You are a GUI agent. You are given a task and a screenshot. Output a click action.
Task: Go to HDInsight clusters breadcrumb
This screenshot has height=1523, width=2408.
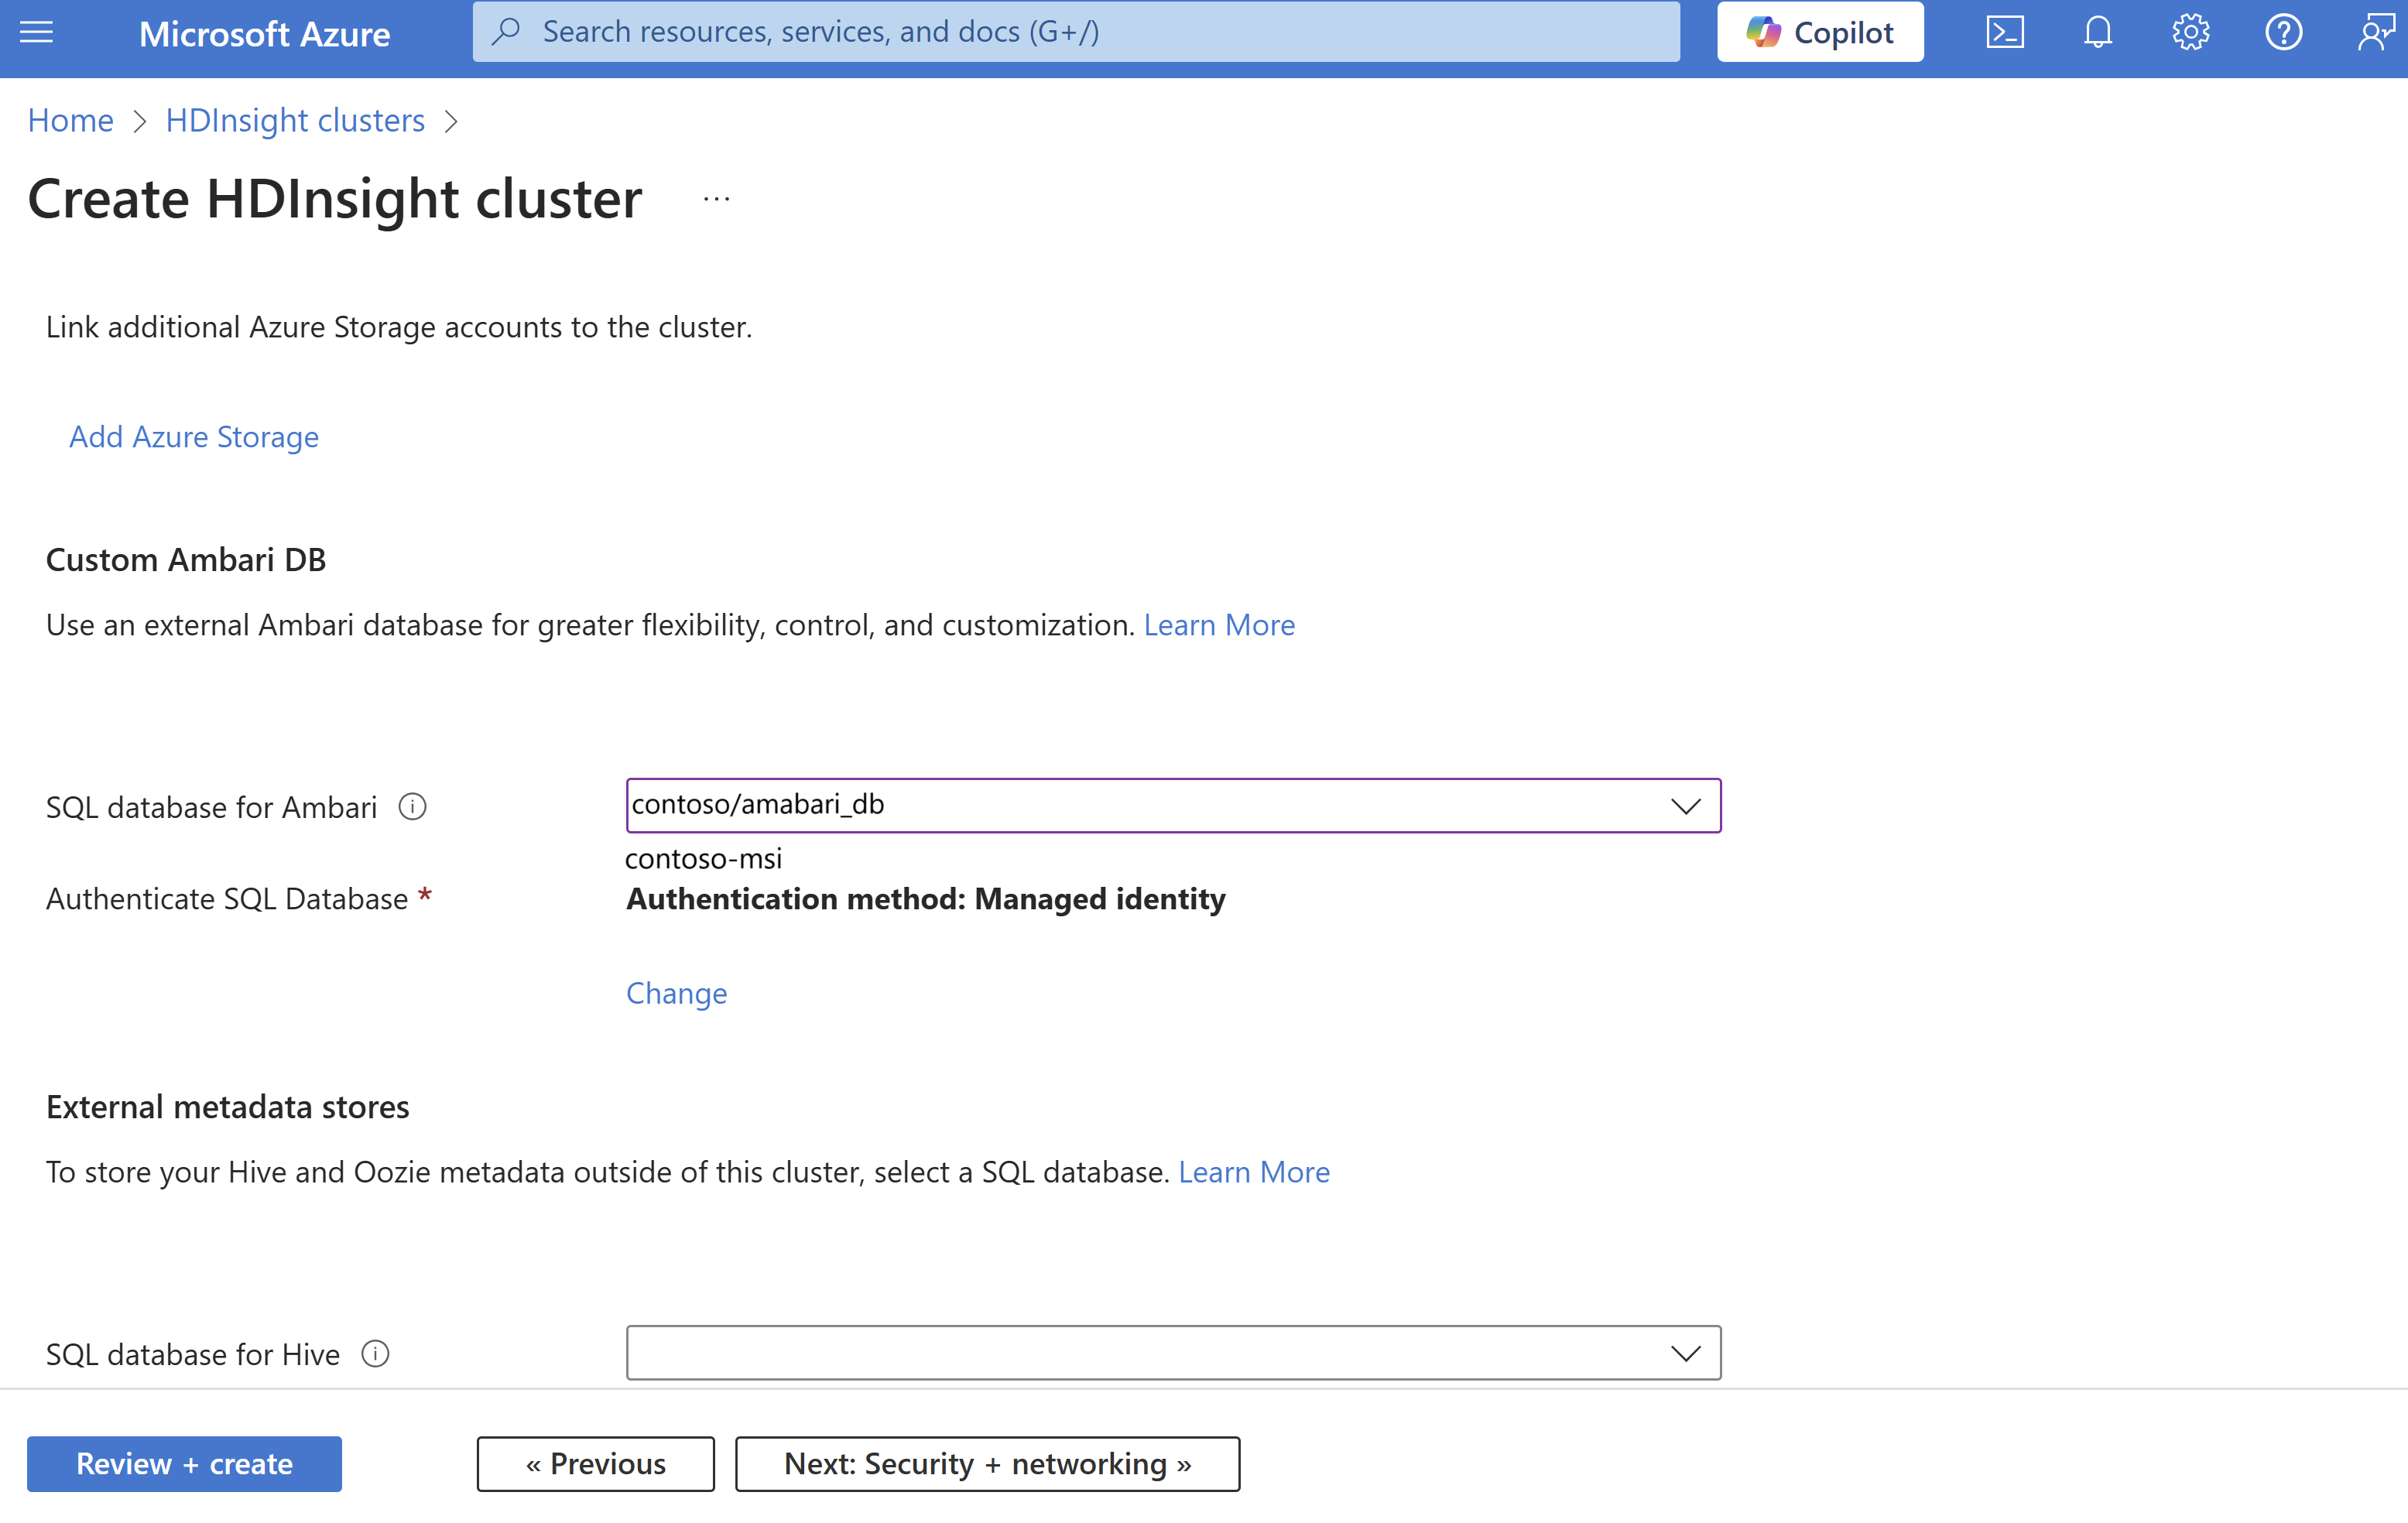[295, 120]
